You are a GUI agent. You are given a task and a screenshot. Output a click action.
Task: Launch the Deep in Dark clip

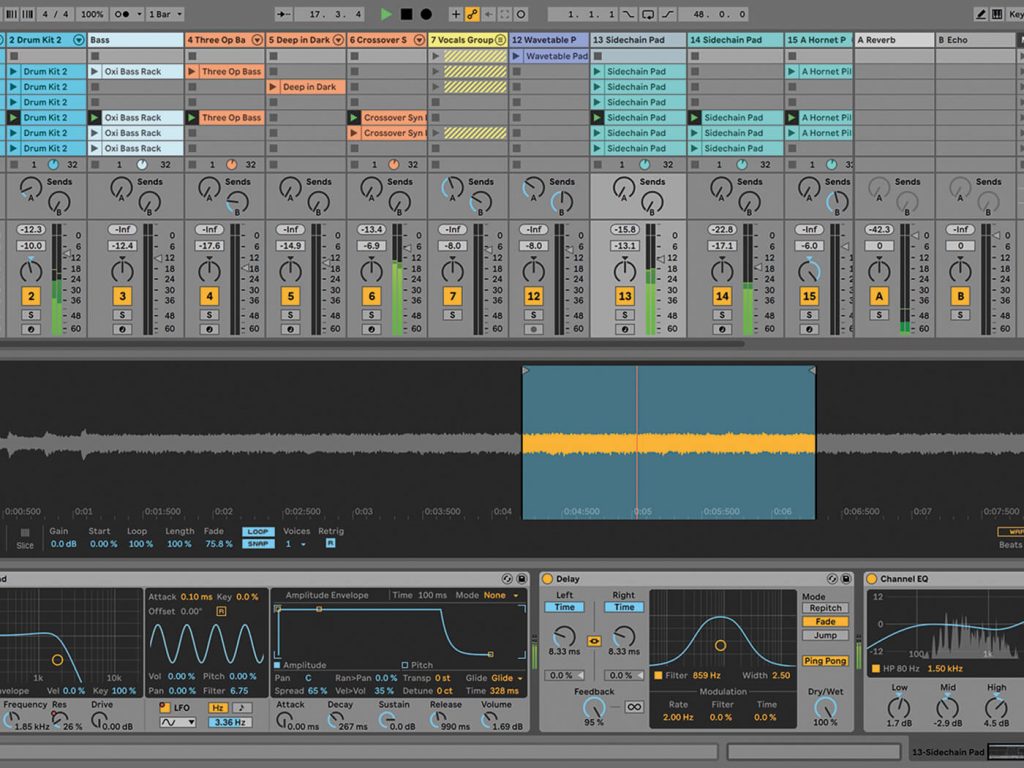click(276, 87)
